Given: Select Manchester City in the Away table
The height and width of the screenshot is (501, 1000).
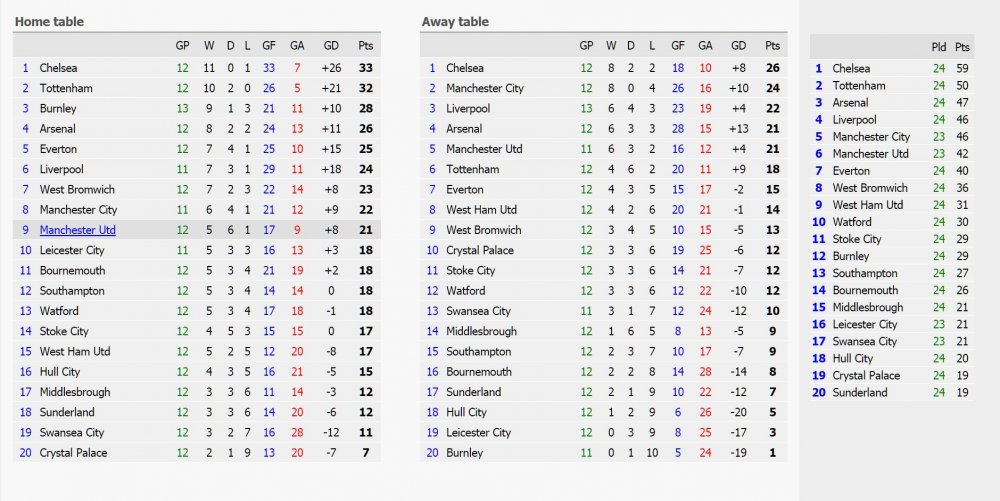Looking at the screenshot, I should click(485, 88).
